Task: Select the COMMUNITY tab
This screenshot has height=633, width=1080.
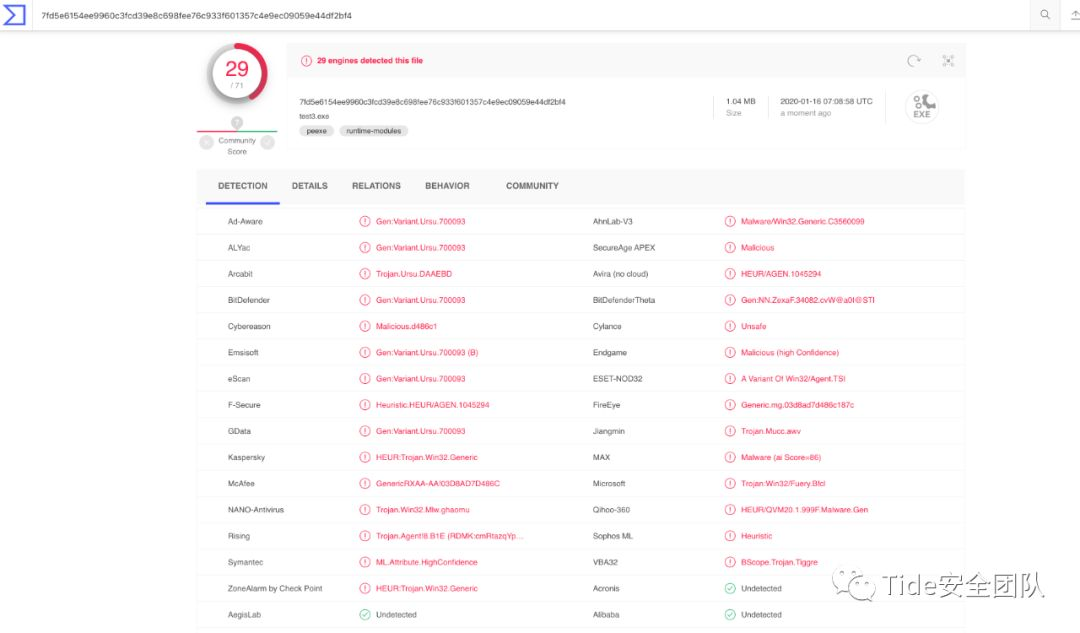Action: click(x=532, y=186)
